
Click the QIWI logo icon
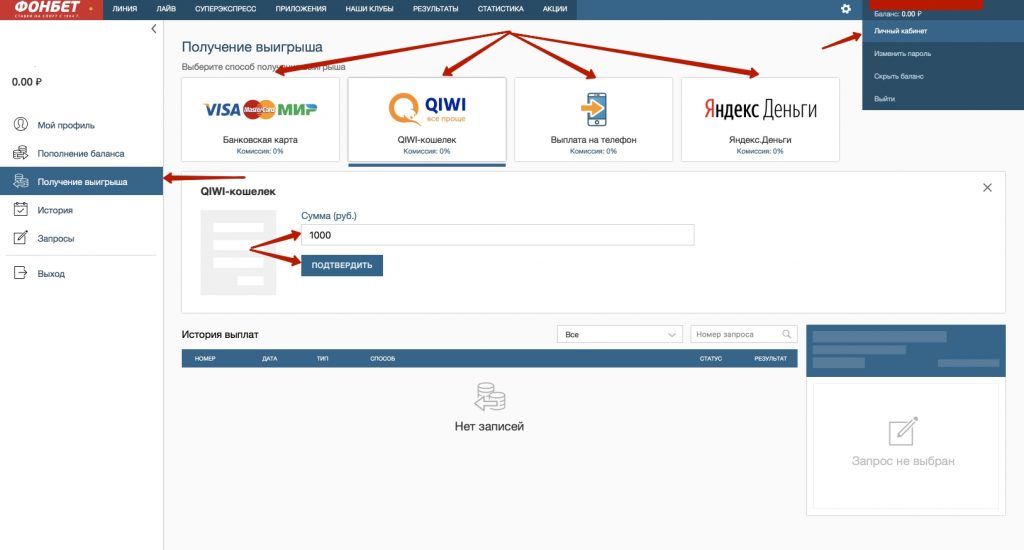(x=427, y=108)
